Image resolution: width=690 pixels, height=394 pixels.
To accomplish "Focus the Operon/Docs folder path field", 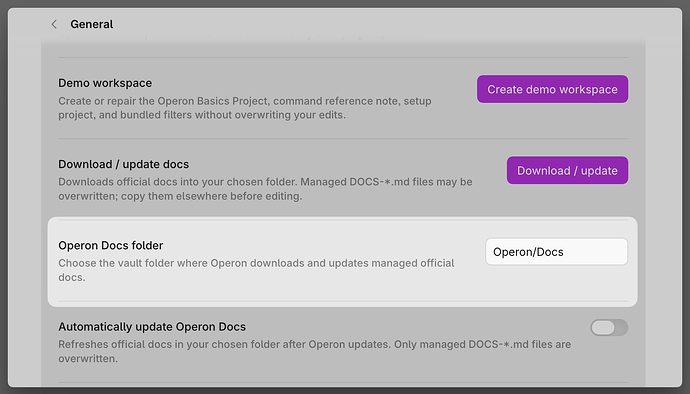I will tap(556, 252).
